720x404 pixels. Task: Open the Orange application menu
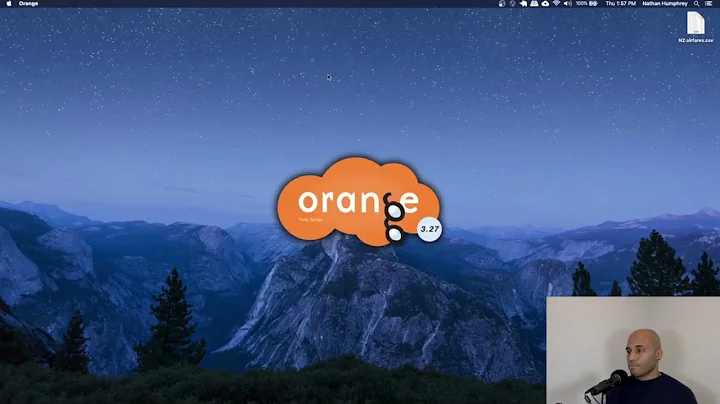tap(28, 3)
